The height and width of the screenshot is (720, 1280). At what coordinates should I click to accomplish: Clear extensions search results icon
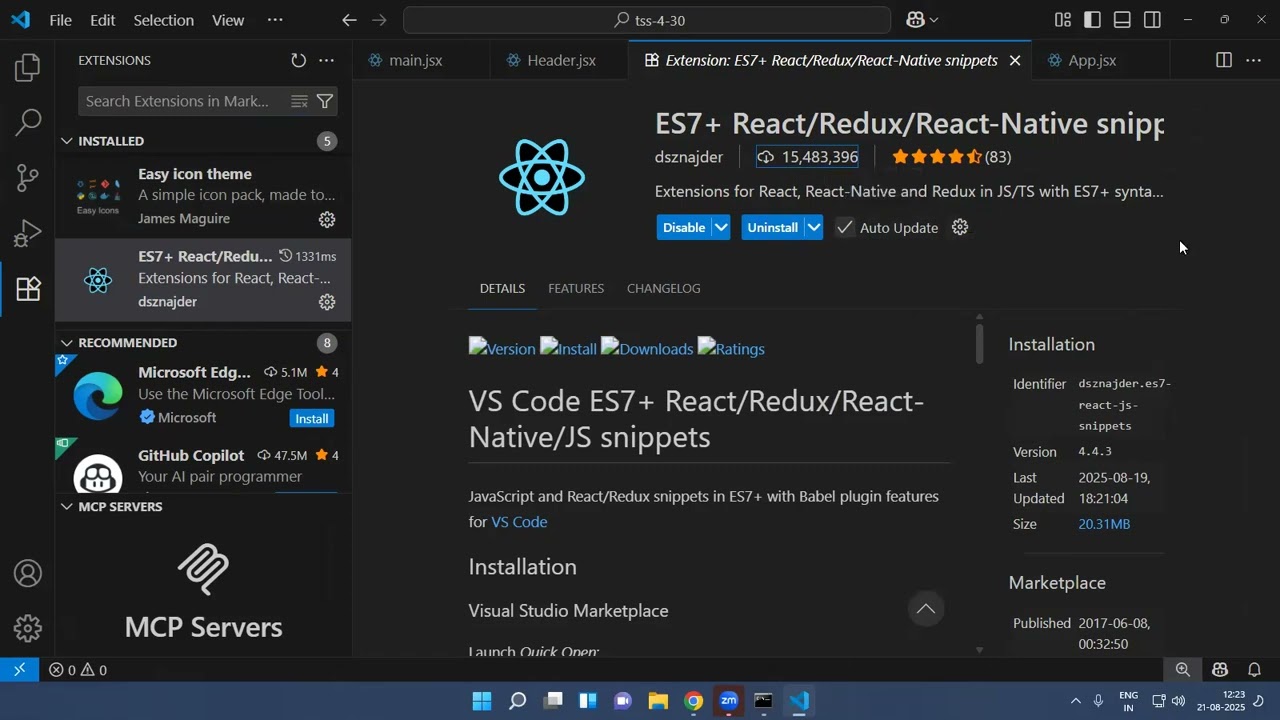pyautogui.click(x=299, y=101)
